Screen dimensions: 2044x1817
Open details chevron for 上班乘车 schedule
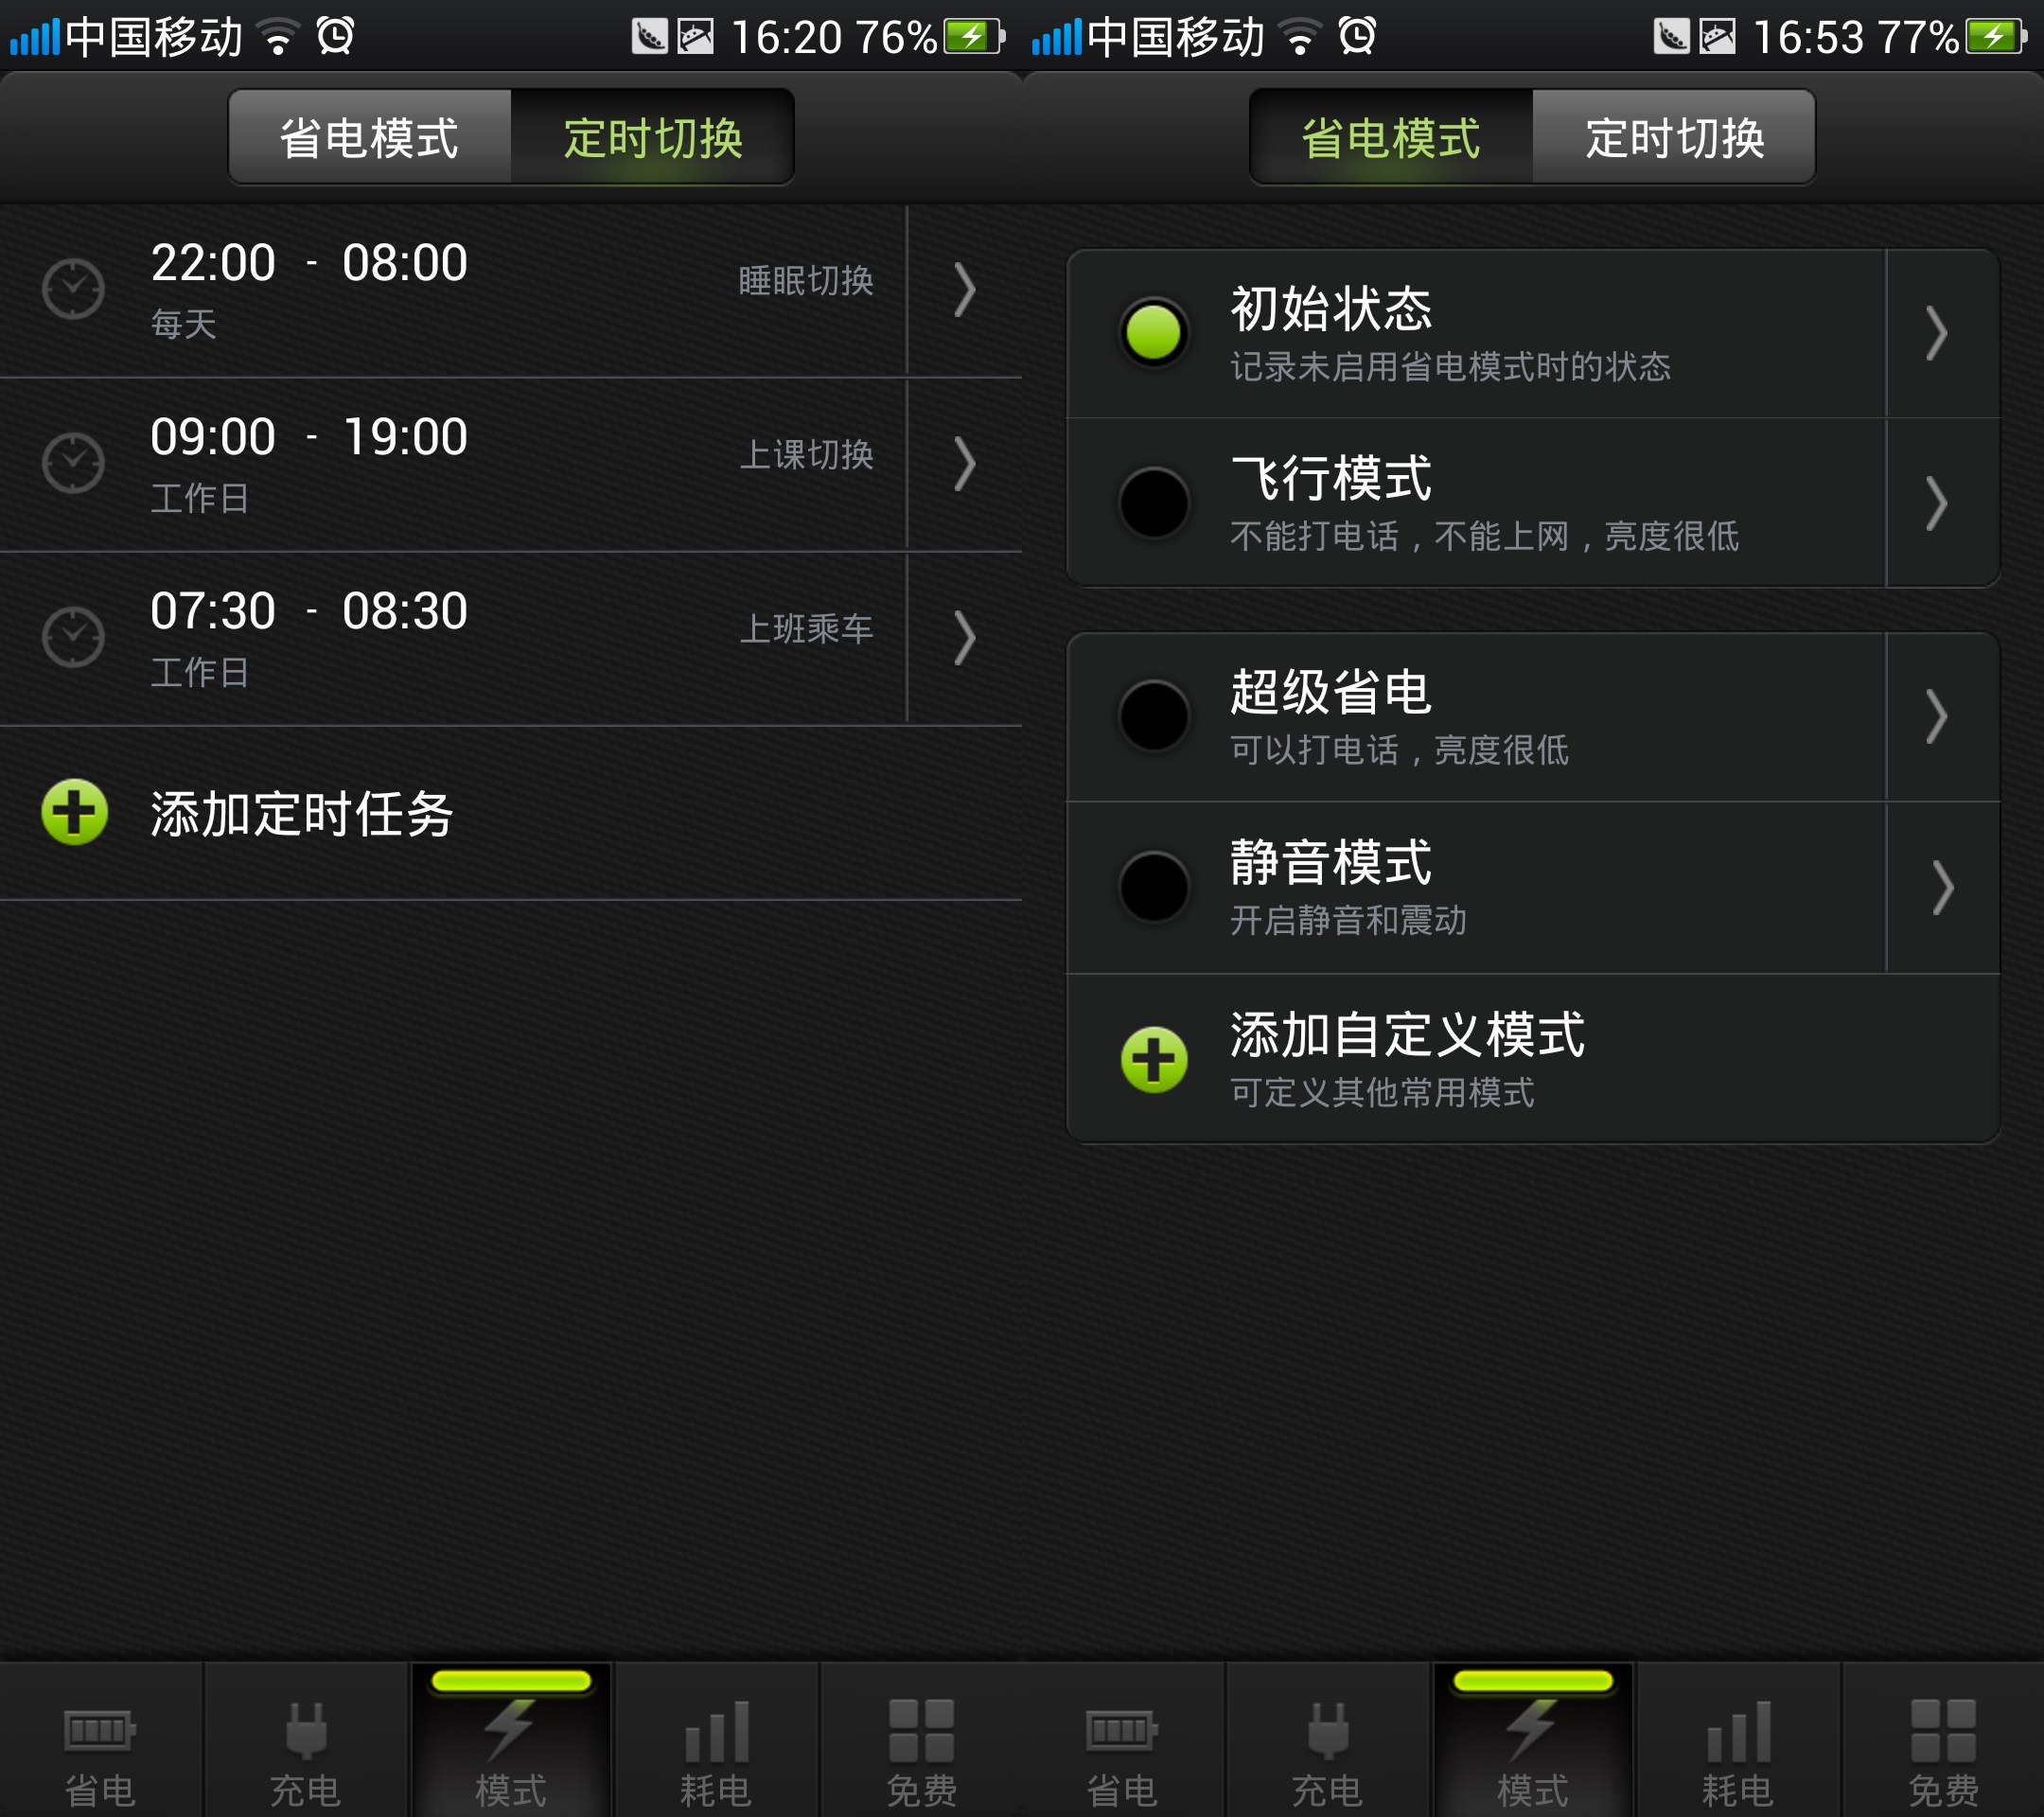(x=964, y=638)
